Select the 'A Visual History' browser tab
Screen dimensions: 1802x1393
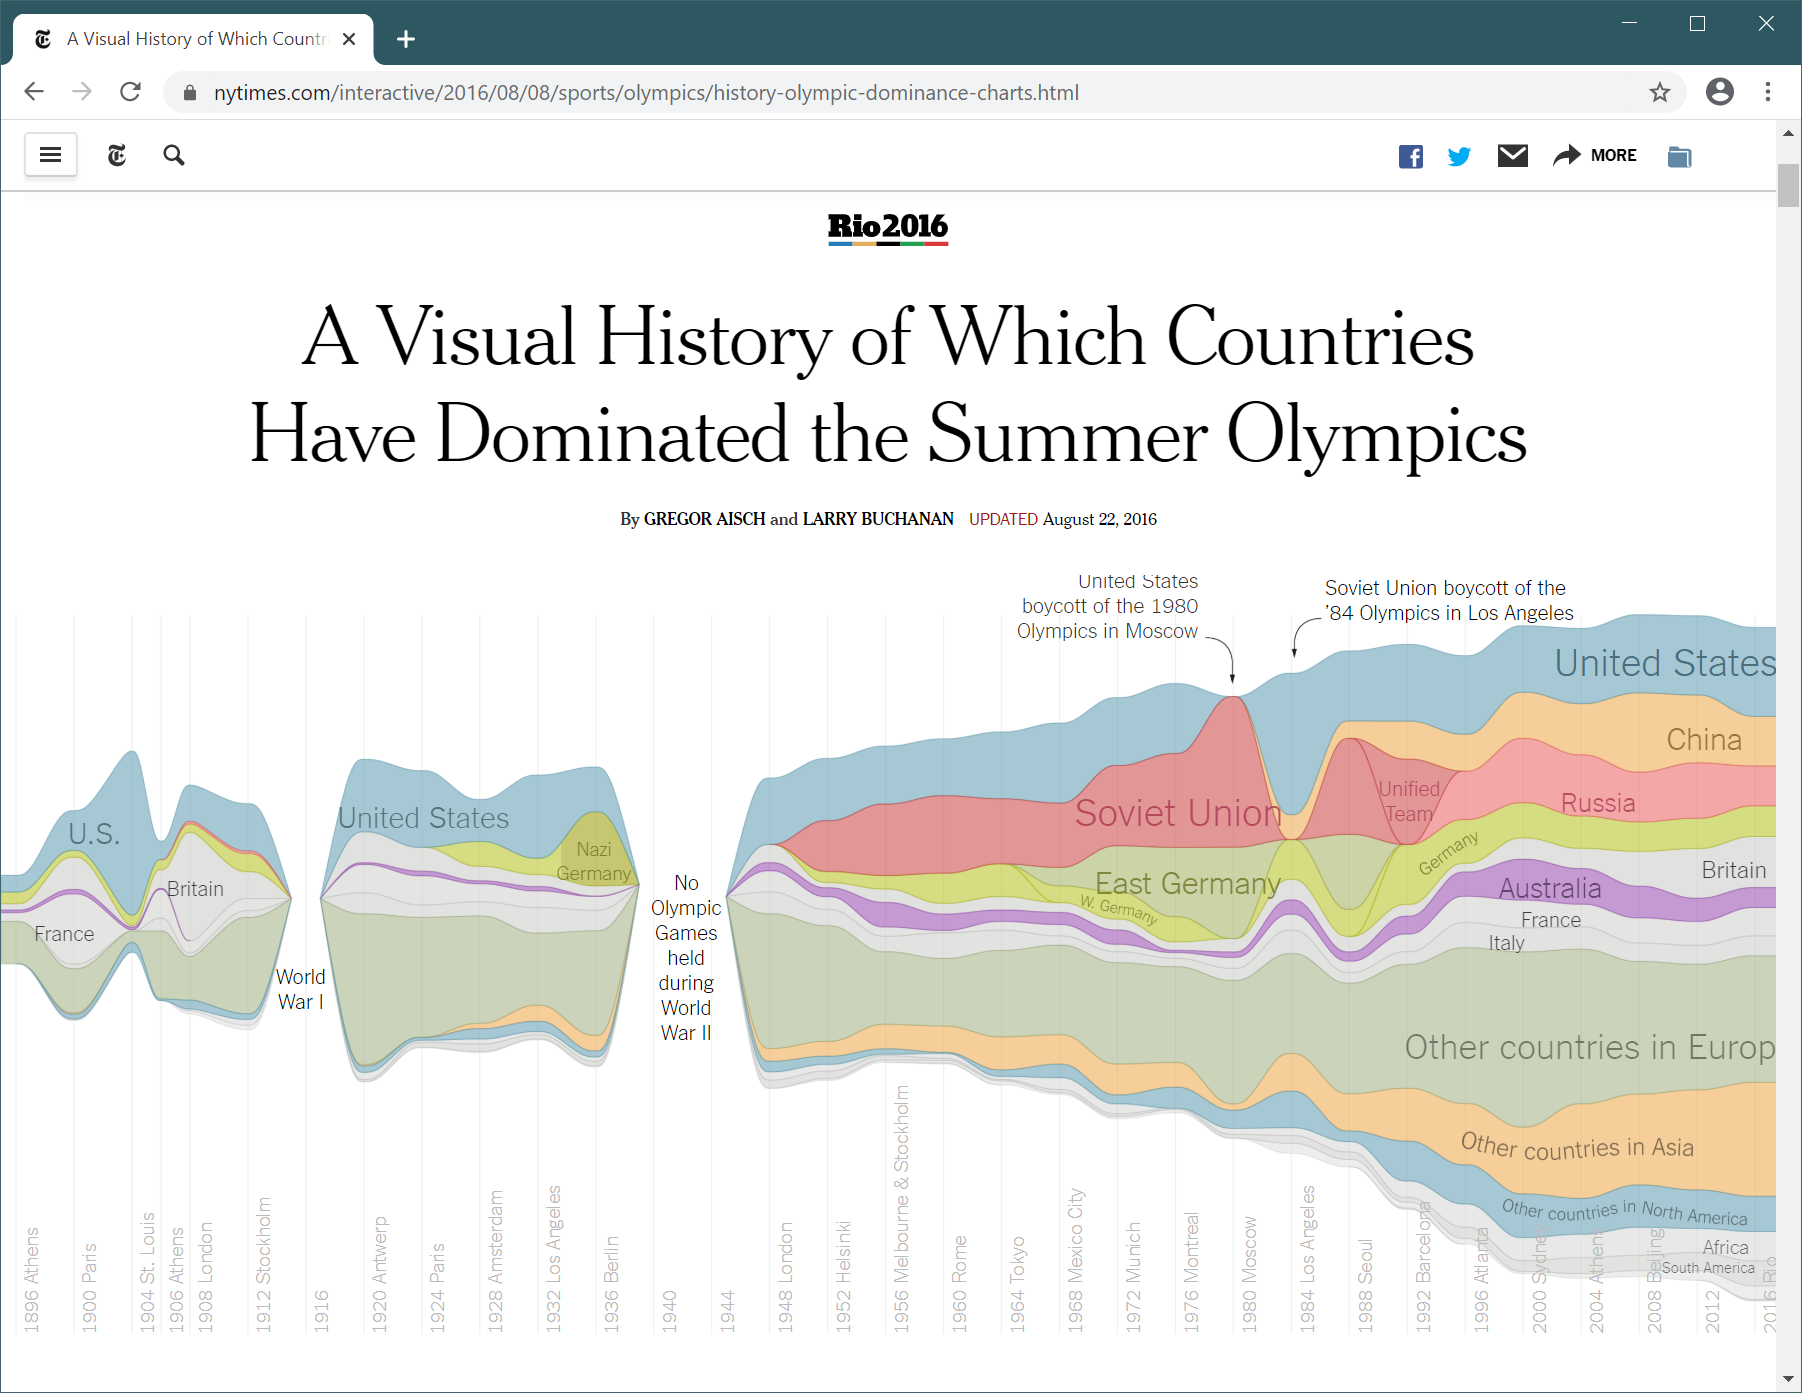tap(195, 39)
